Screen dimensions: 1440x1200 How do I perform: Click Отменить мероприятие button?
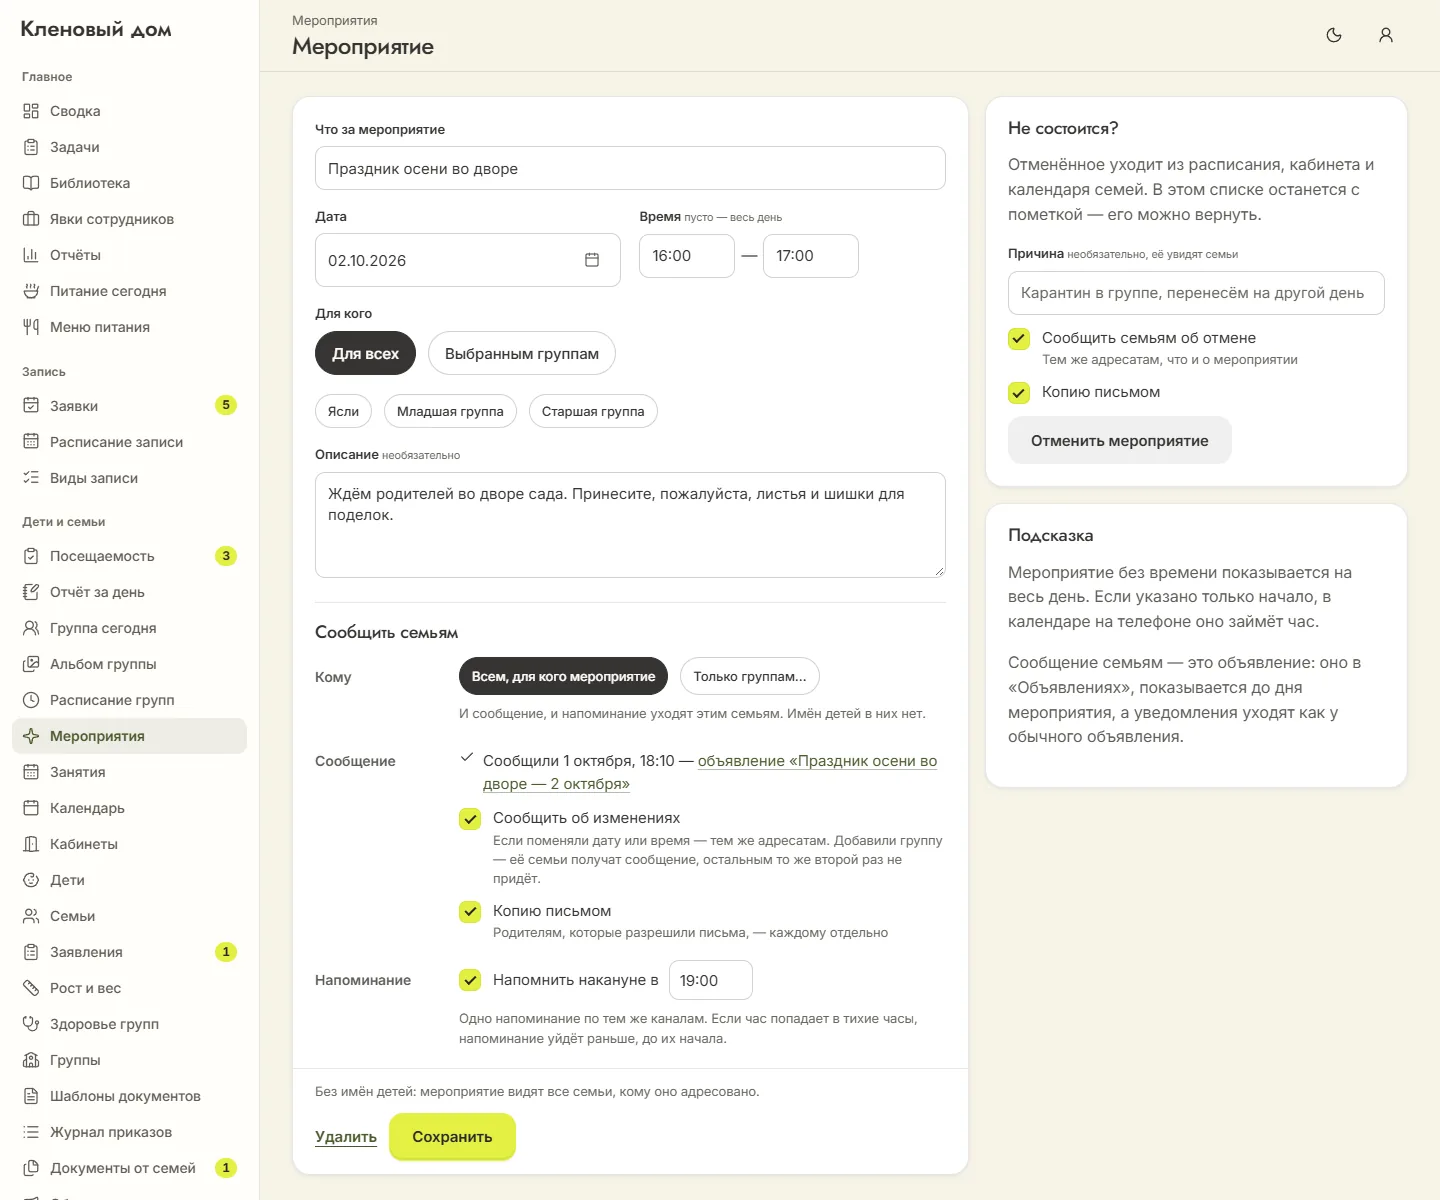[1119, 440]
